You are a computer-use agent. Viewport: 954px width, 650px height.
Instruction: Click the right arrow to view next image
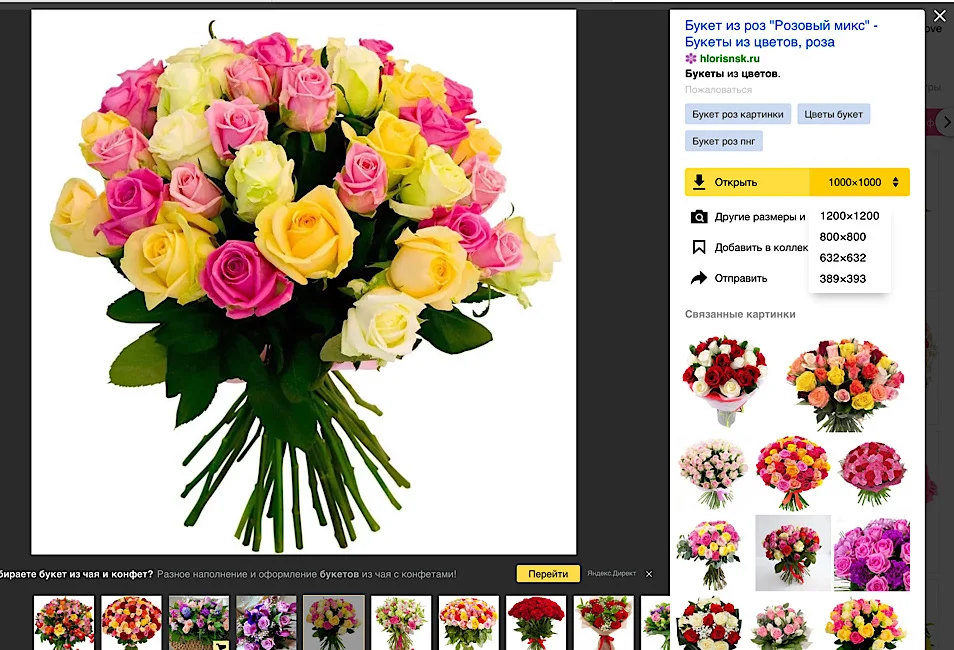(x=945, y=121)
